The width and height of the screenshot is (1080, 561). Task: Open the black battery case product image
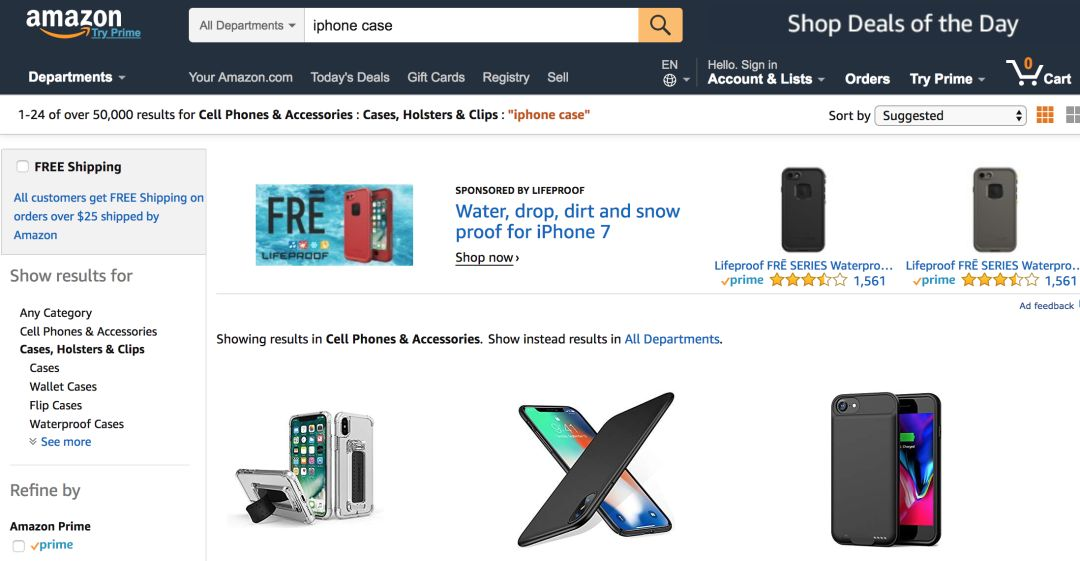click(886, 469)
